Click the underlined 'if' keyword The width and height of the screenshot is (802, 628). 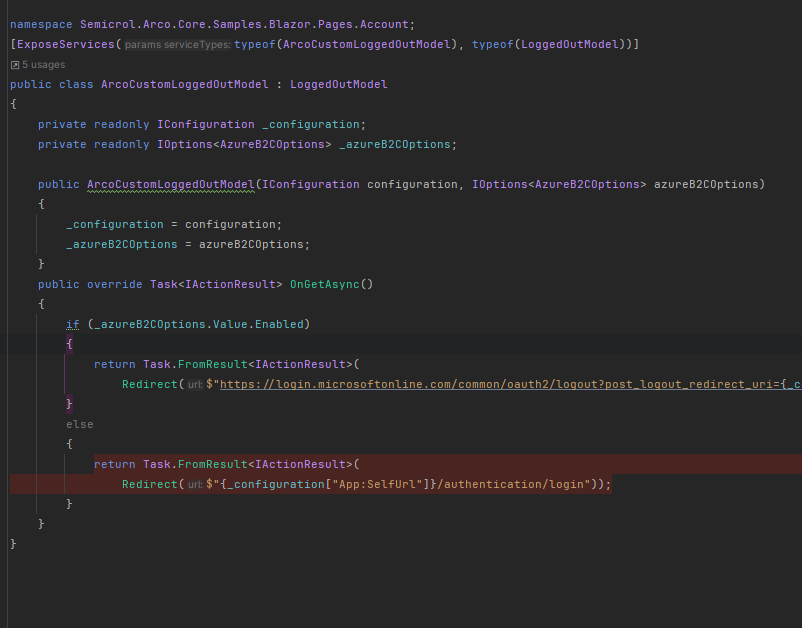click(72, 325)
